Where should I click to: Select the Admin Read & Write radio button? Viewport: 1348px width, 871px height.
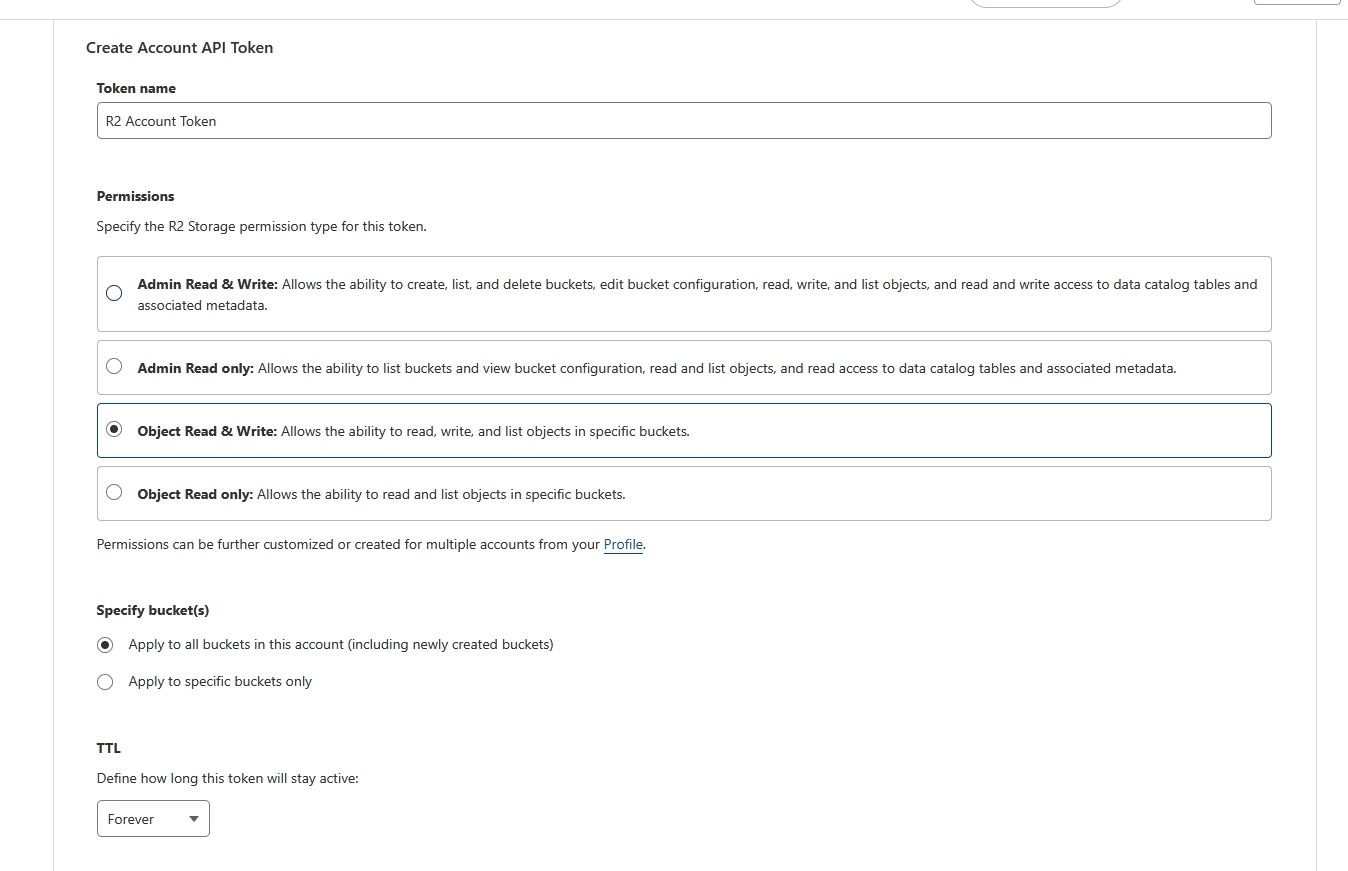click(114, 293)
